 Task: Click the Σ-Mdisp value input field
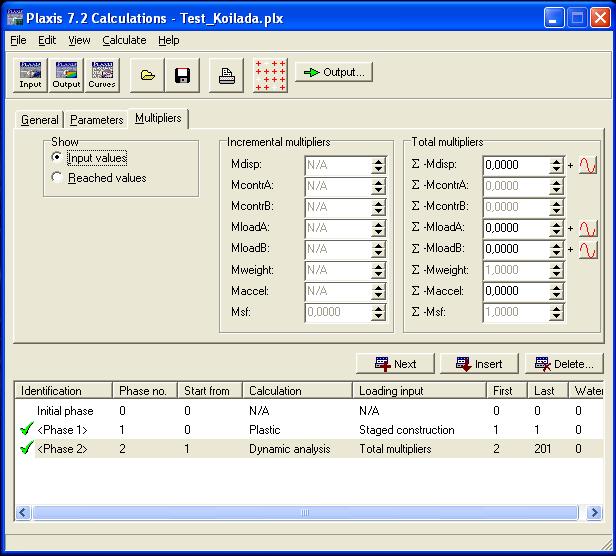click(x=516, y=165)
